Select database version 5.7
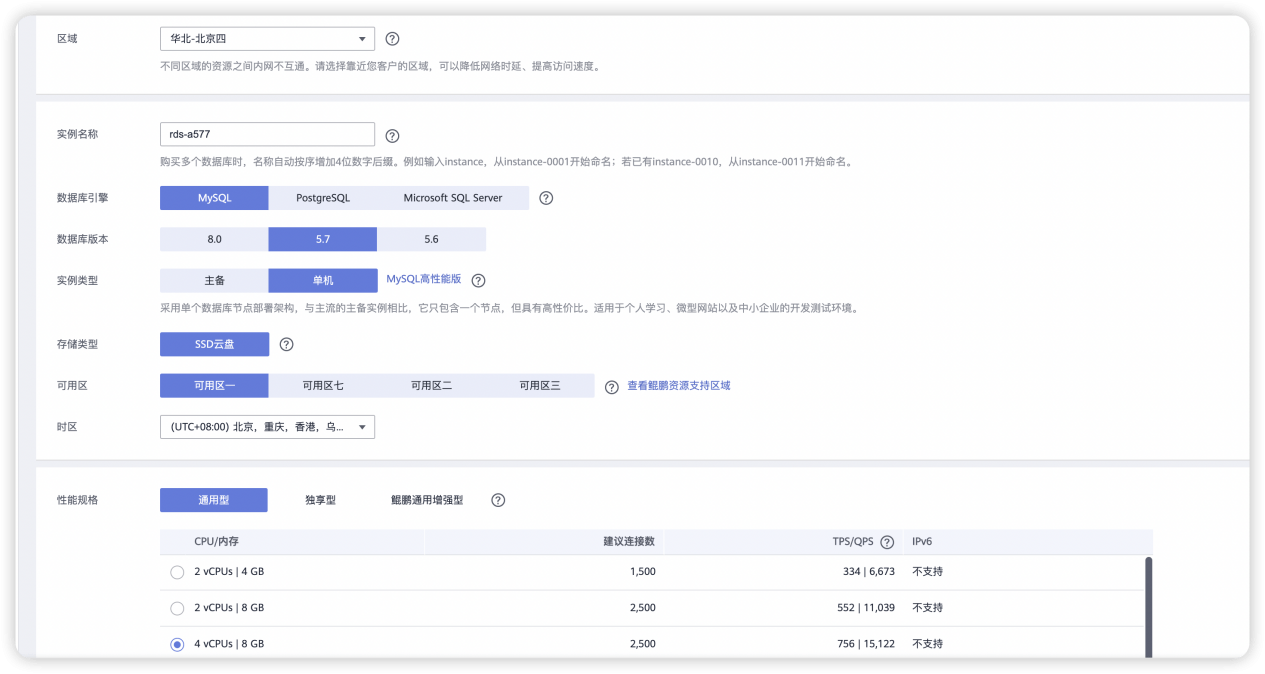1265x674 pixels. click(x=323, y=239)
